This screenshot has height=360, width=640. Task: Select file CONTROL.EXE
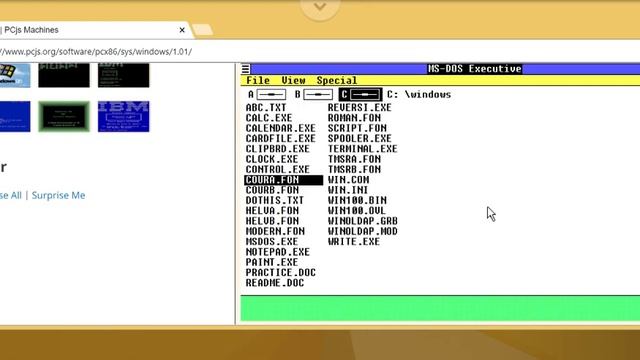click(x=278, y=169)
